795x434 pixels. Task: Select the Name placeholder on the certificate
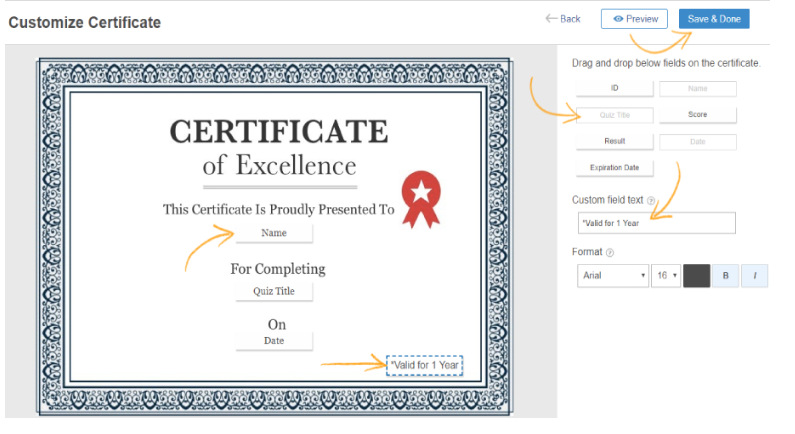tap(274, 233)
